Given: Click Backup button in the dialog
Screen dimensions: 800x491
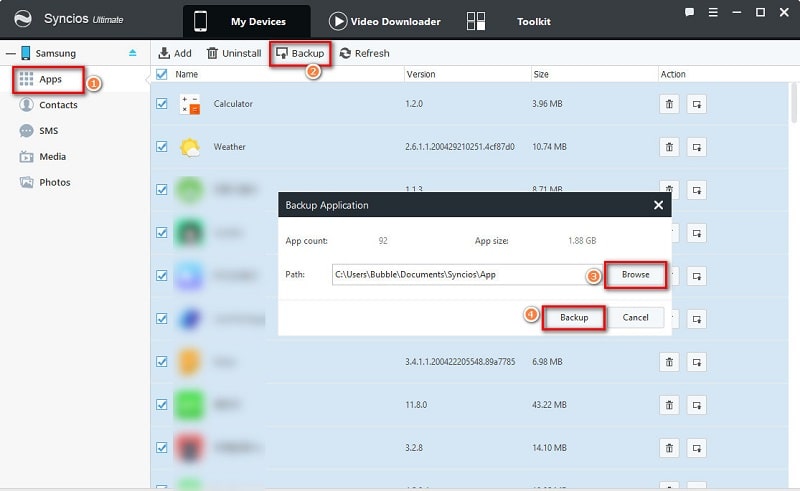Looking at the screenshot, I should [x=574, y=317].
